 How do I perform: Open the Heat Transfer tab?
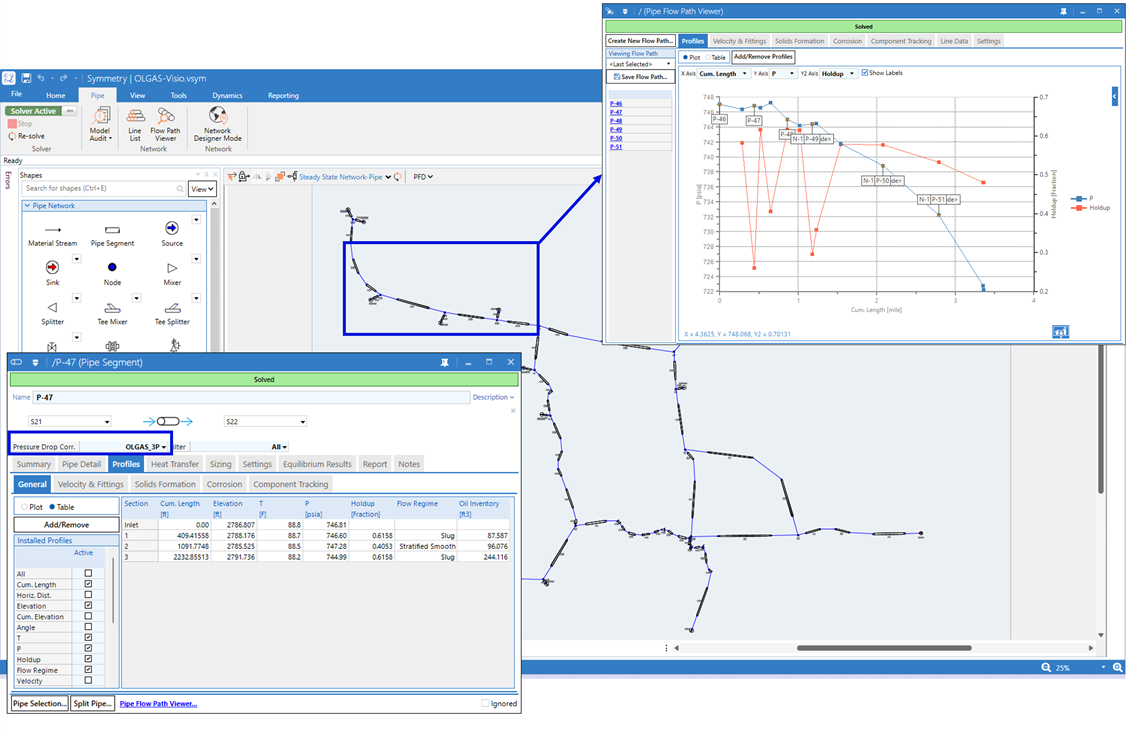click(x=175, y=464)
